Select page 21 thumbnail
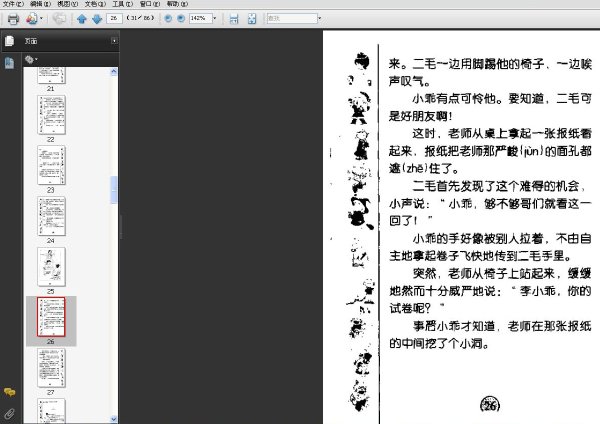600x424 pixels. coord(51,75)
